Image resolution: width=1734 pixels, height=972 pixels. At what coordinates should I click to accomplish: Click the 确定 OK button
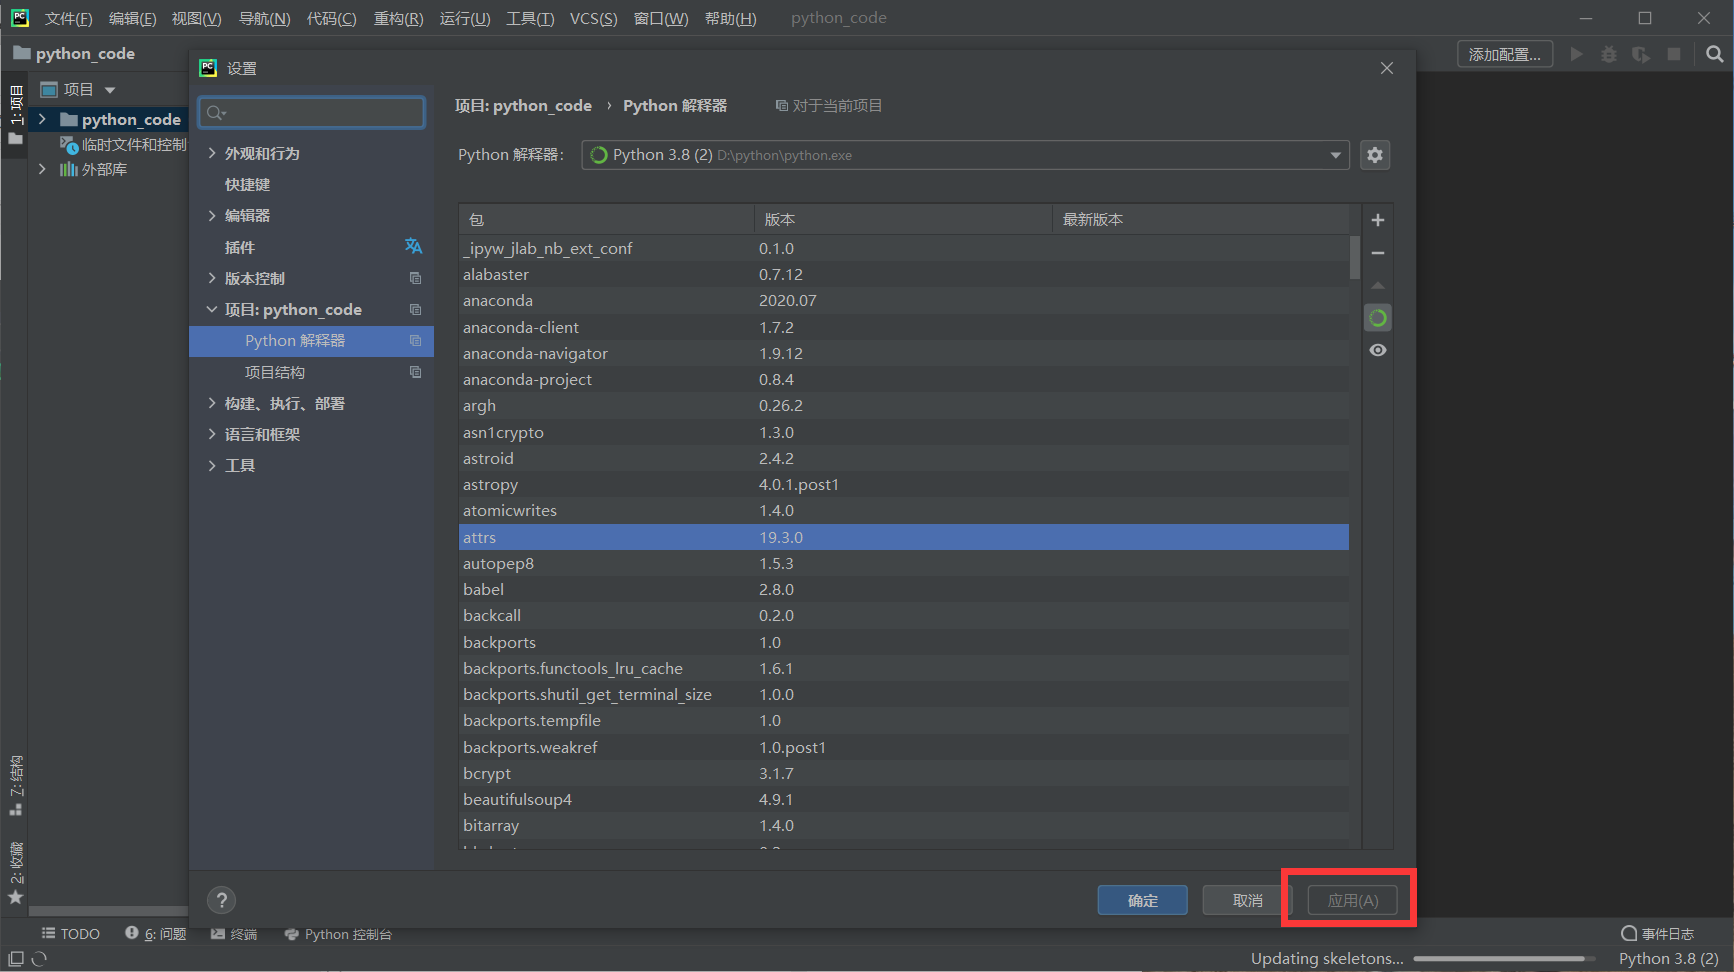pyautogui.click(x=1143, y=900)
